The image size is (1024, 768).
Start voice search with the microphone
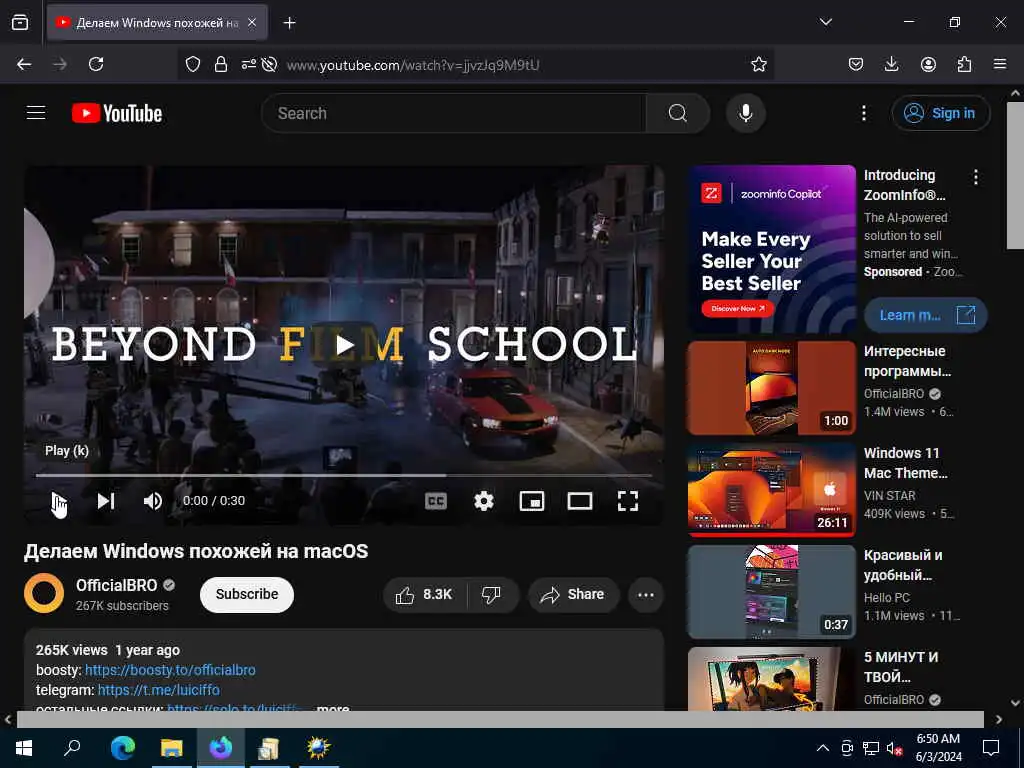(746, 113)
